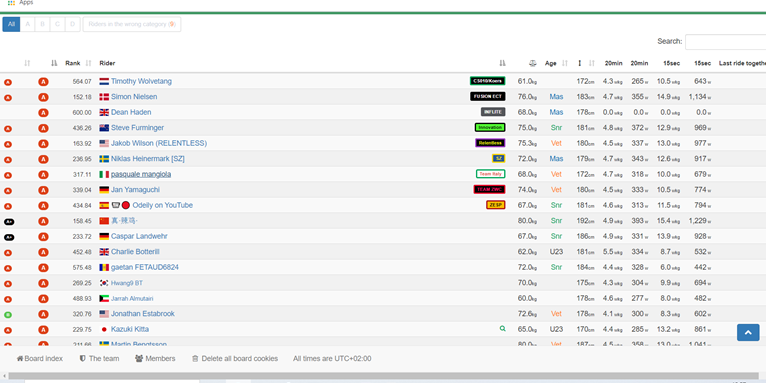Sort by weight scale icon column
Image resolution: width=766 pixels, height=383 pixels.
click(x=532, y=63)
